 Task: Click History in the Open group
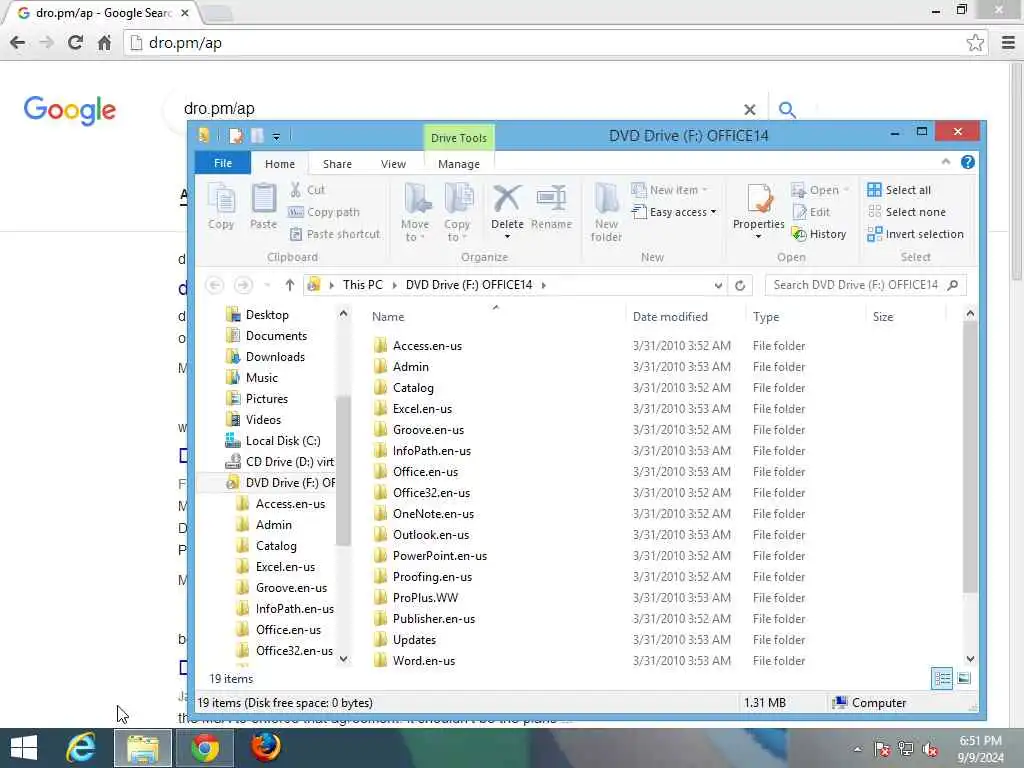pos(819,234)
